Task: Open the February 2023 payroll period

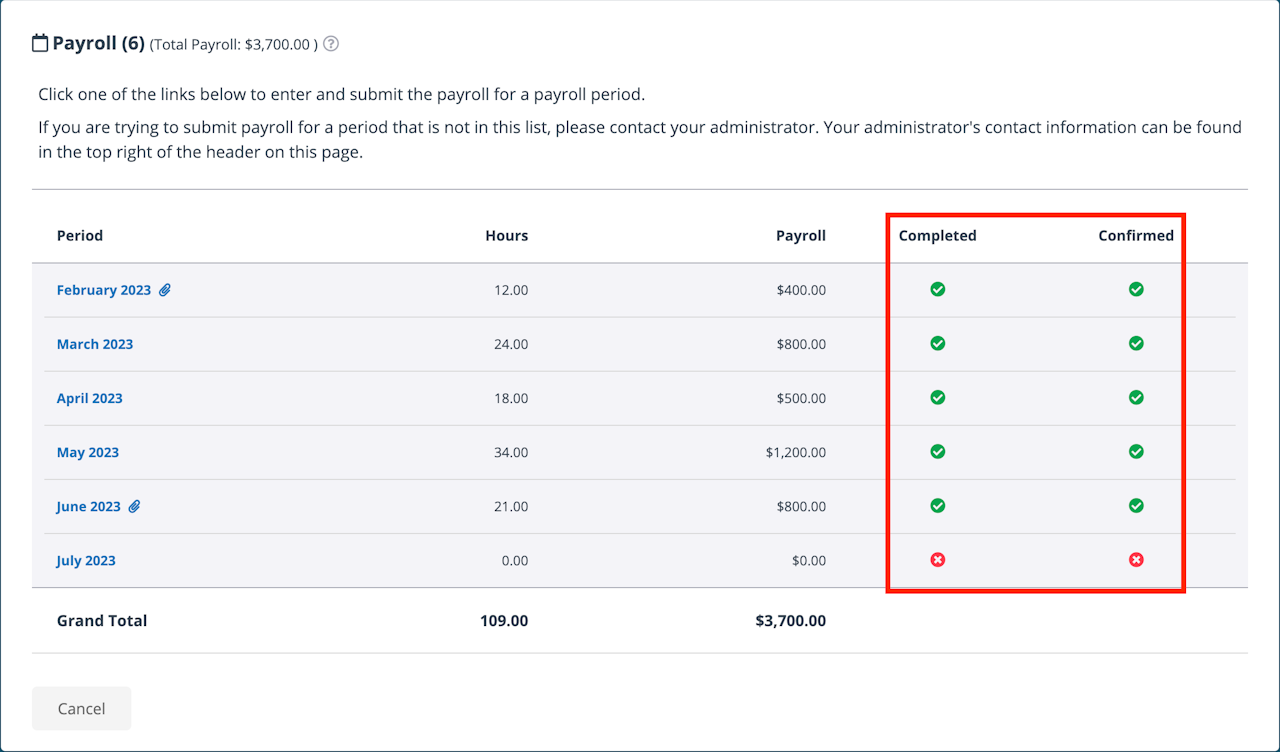Action: (103, 290)
